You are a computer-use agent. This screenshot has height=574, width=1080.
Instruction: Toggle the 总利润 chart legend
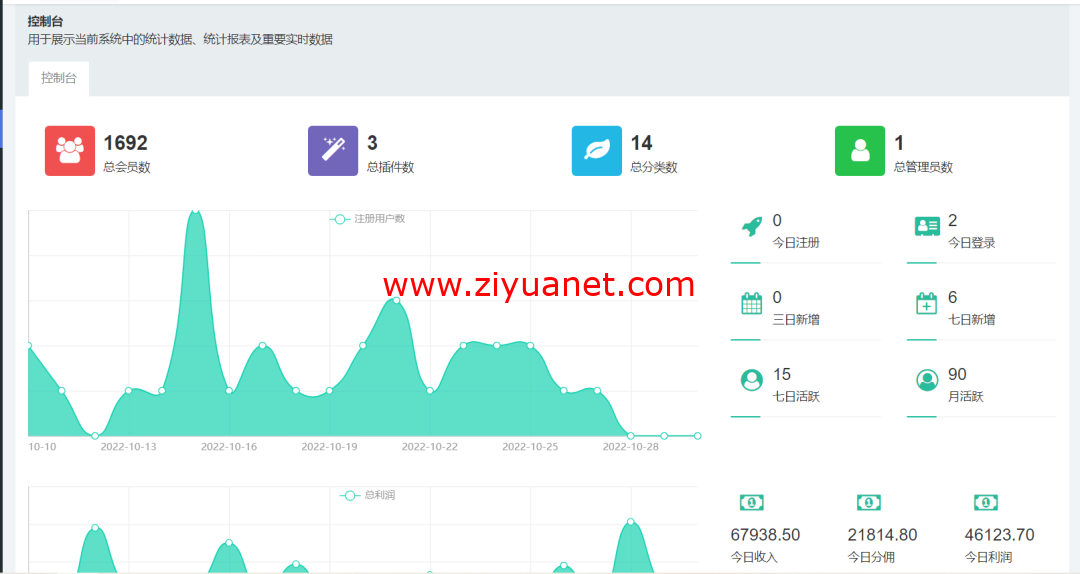pos(368,495)
